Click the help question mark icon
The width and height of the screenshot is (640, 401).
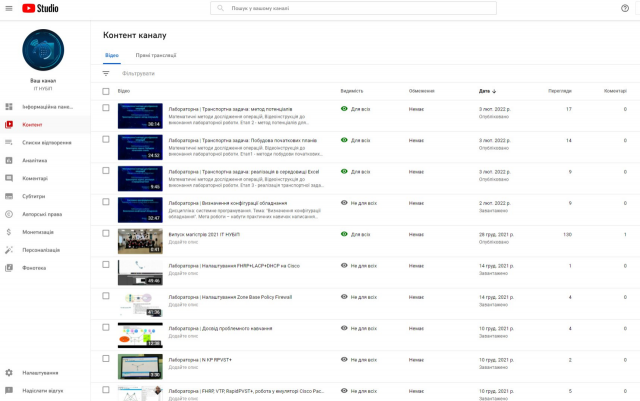tap(625, 8)
